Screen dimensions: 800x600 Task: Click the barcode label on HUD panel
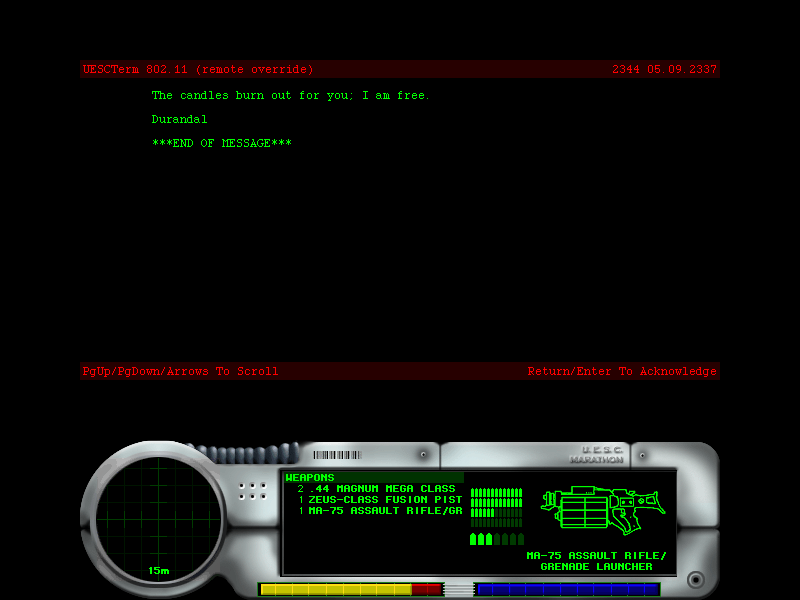click(337, 455)
